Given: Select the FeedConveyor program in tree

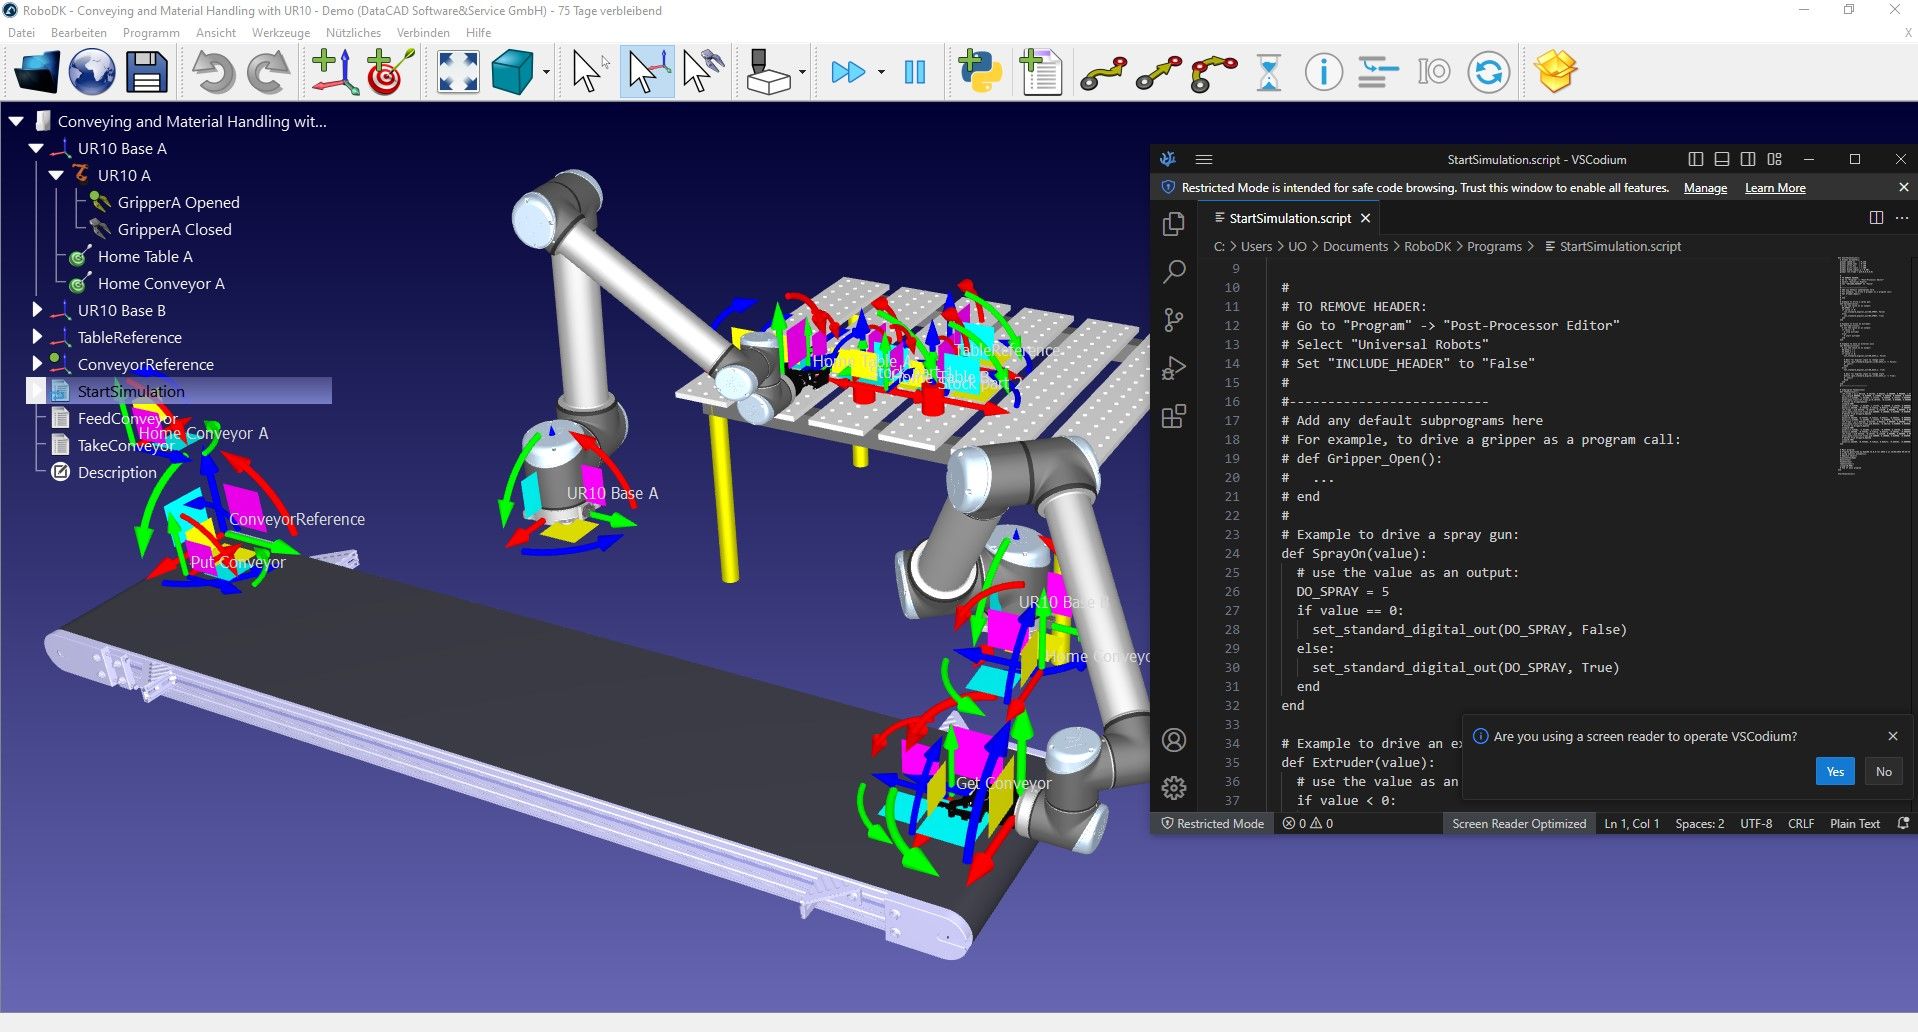Looking at the screenshot, I should [127, 418].
